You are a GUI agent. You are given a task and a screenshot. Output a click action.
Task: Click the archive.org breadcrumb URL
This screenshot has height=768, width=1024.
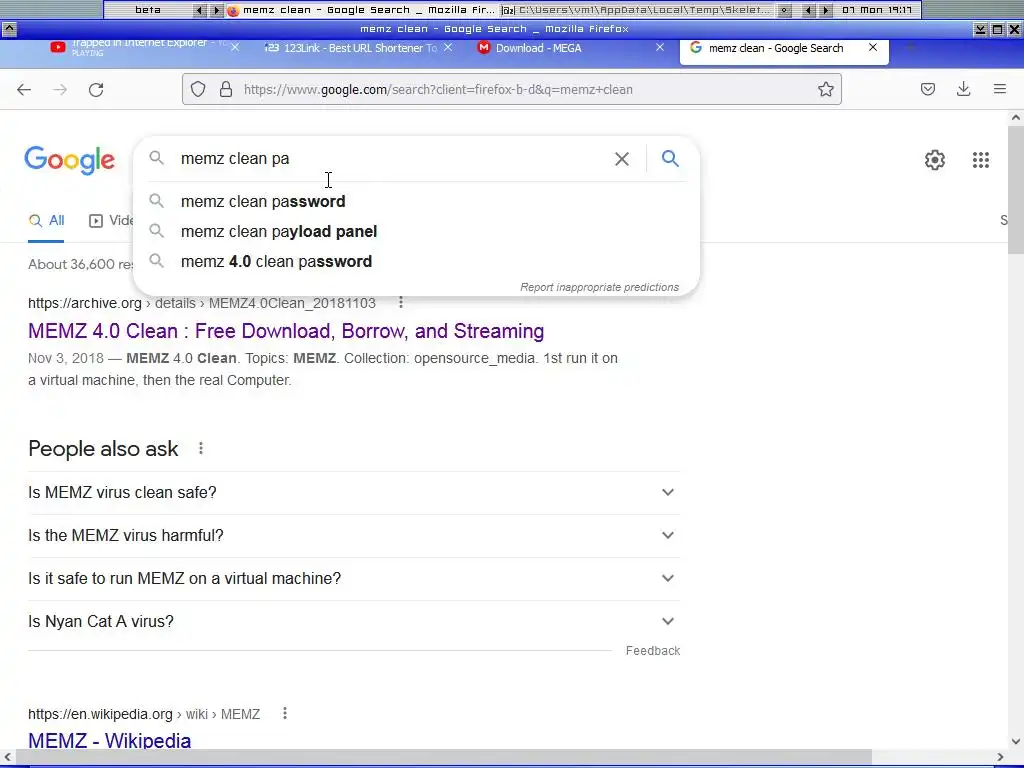(x=202, y=303)
